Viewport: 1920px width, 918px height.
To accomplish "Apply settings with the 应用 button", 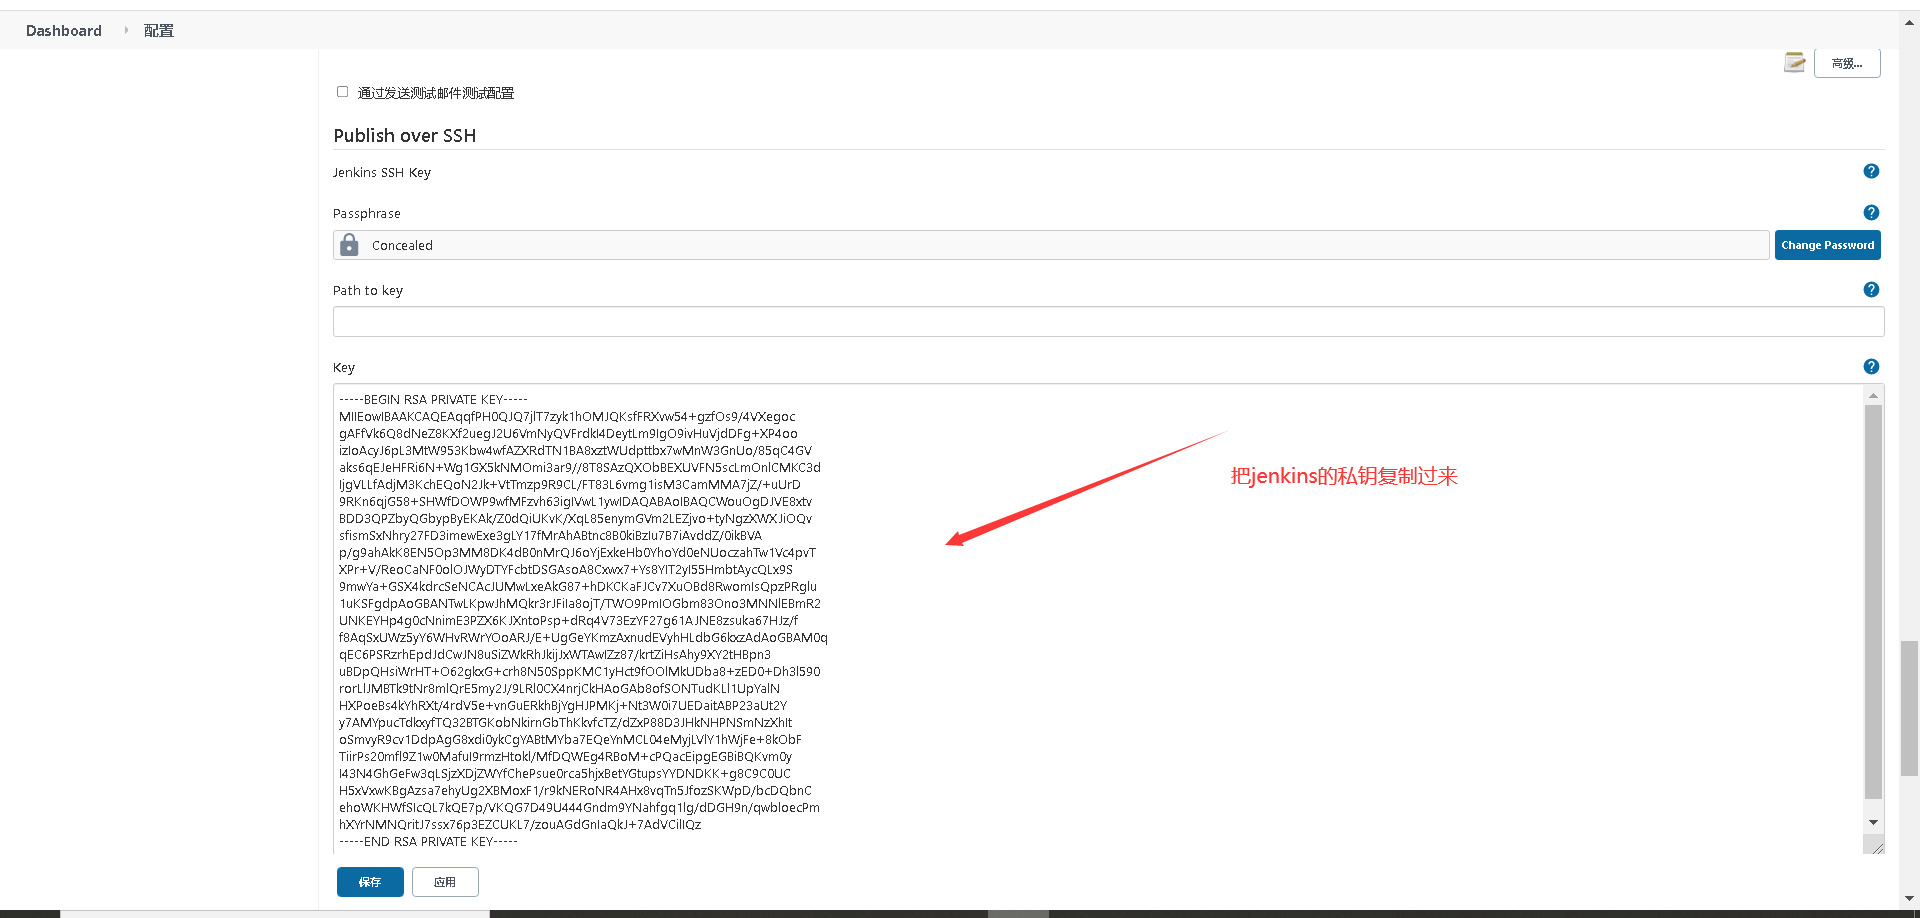I will click(x=445, y=882).
